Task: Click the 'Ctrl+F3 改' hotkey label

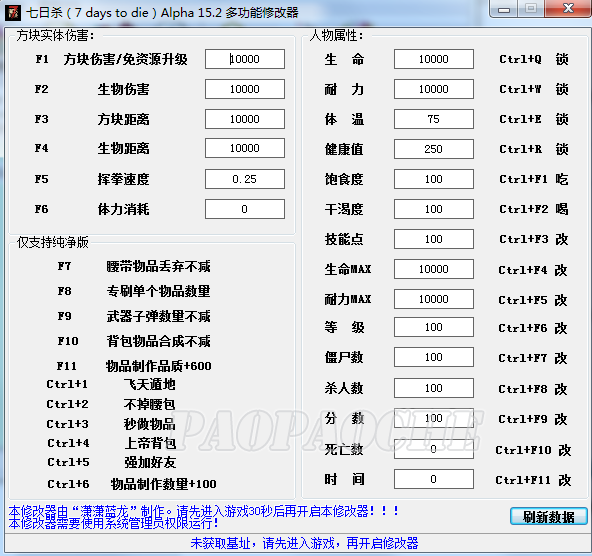Action: pos(533,239)
